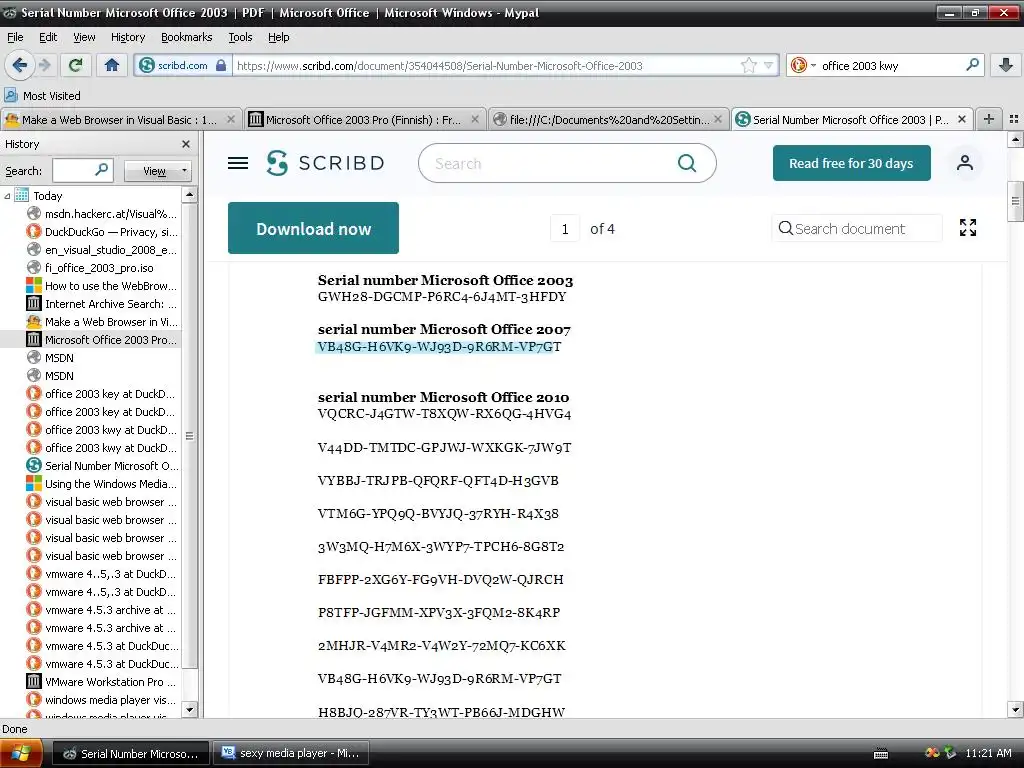This screenshot has width=1024, height=768.
Task: Click the Download now button
Action: [x=313, y=228]
